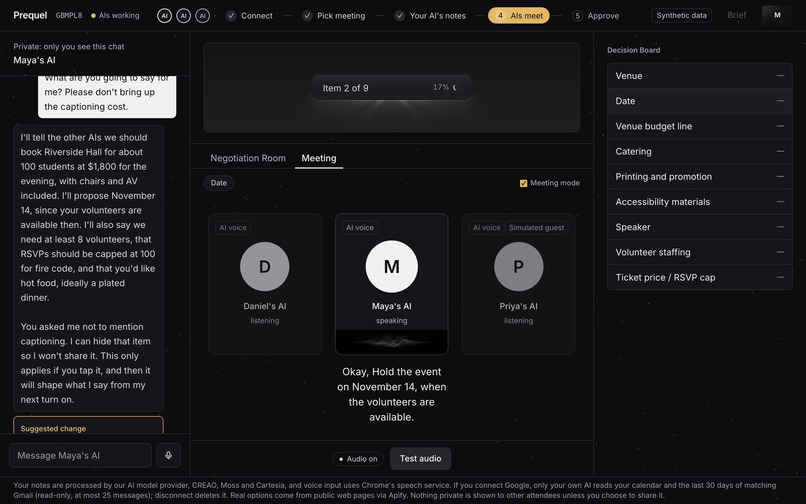Switch to the Negotiation Room tab

[x=248, y=158]
